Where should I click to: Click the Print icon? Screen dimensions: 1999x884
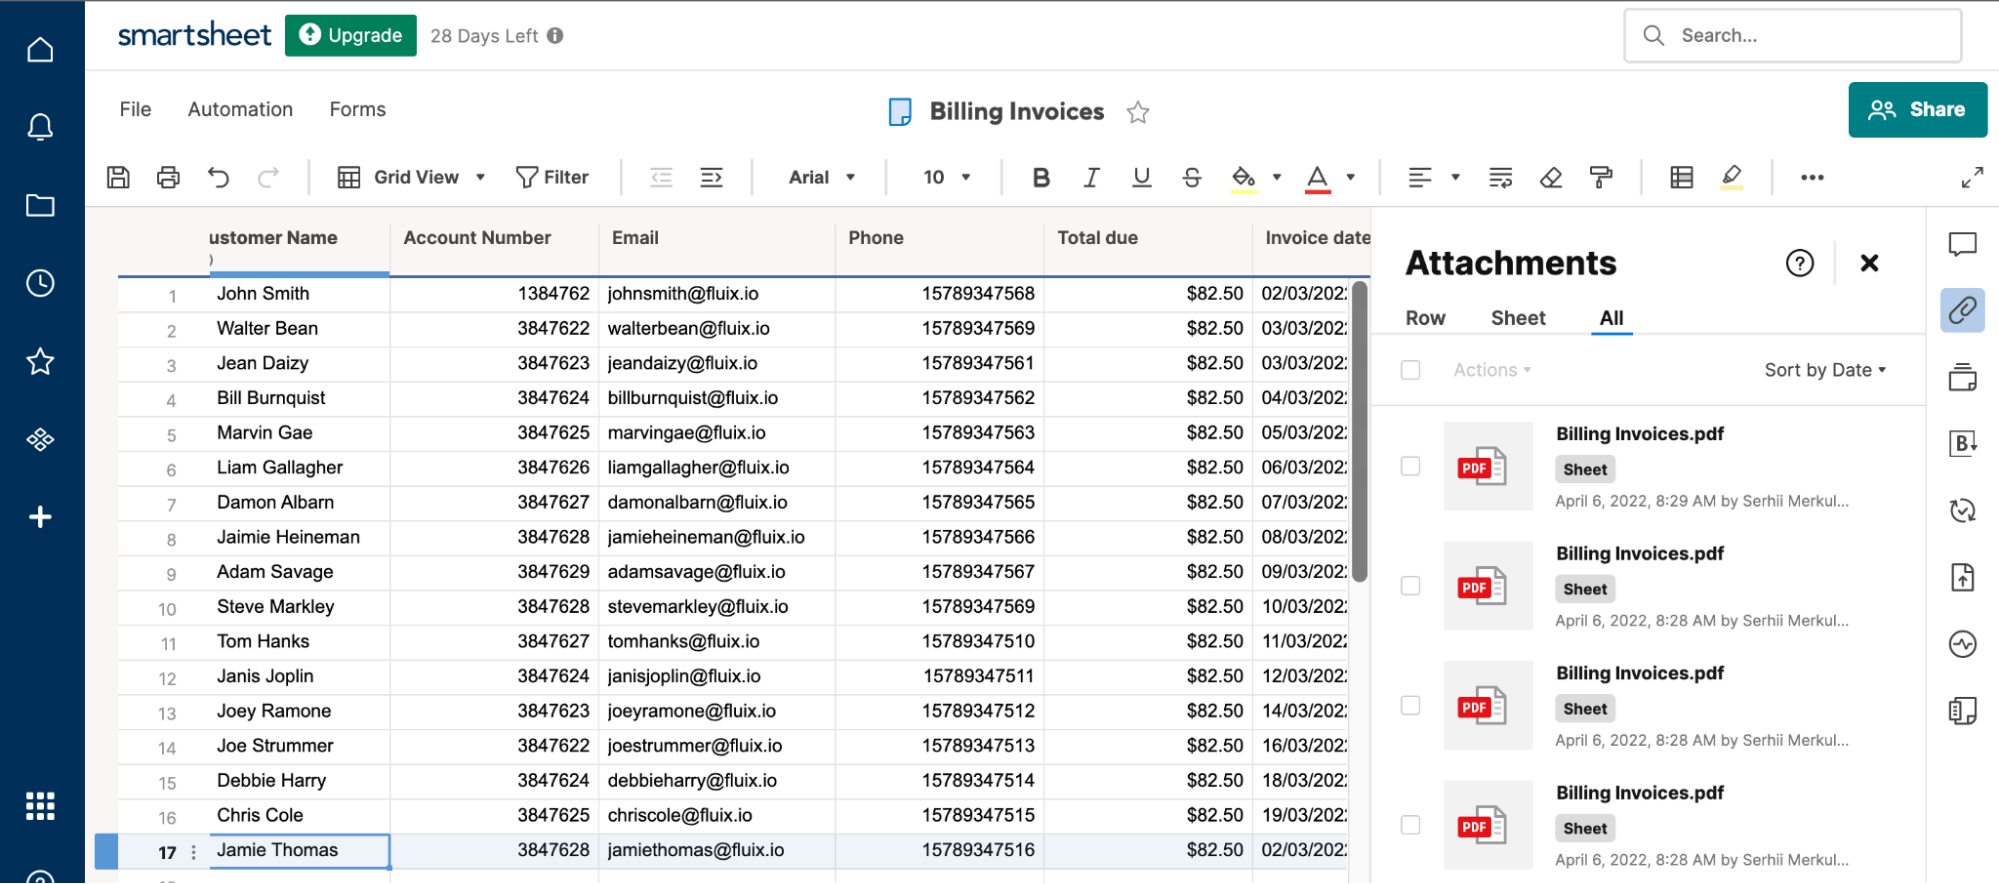pyautogui.click(x=168, y=177)
